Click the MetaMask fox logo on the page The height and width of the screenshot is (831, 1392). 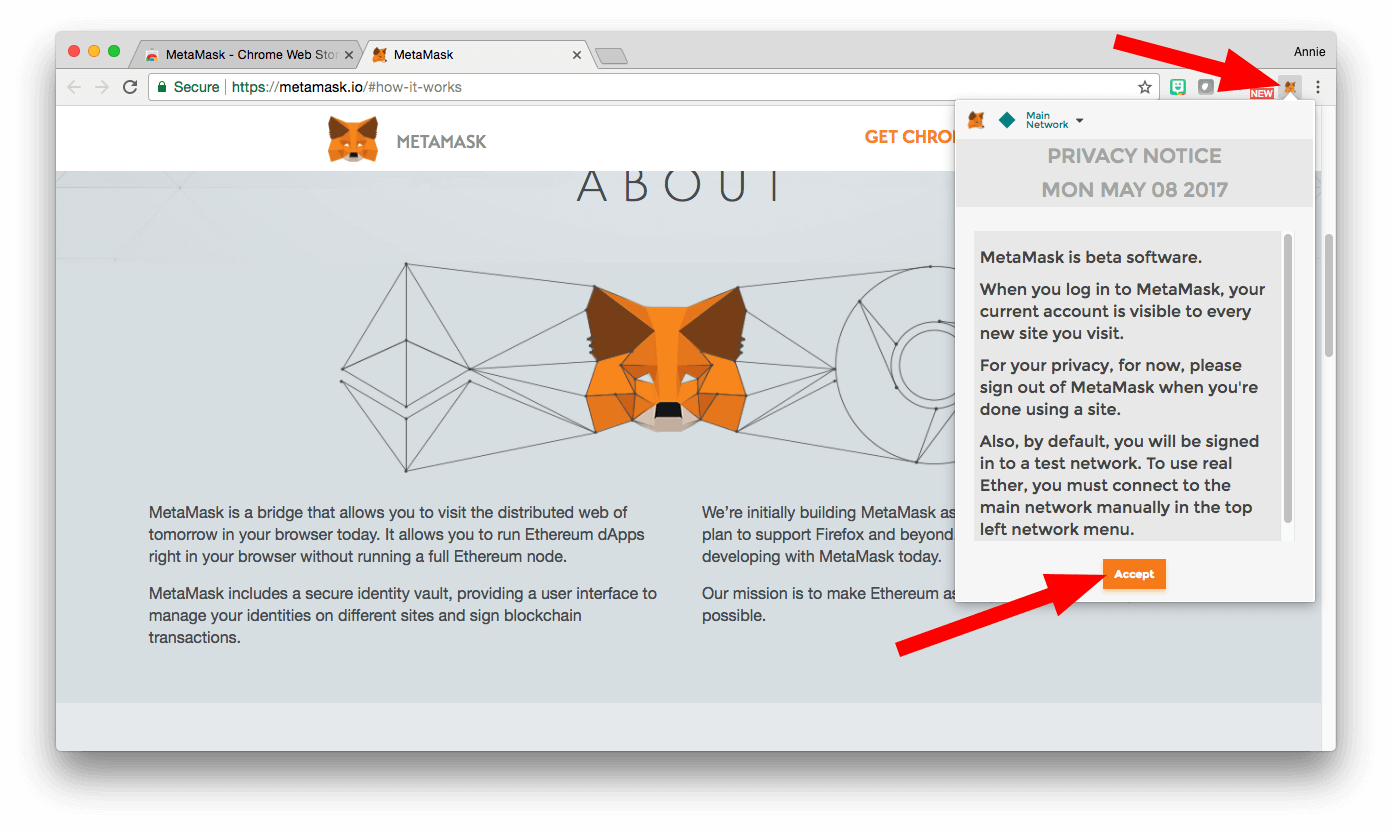353,139
